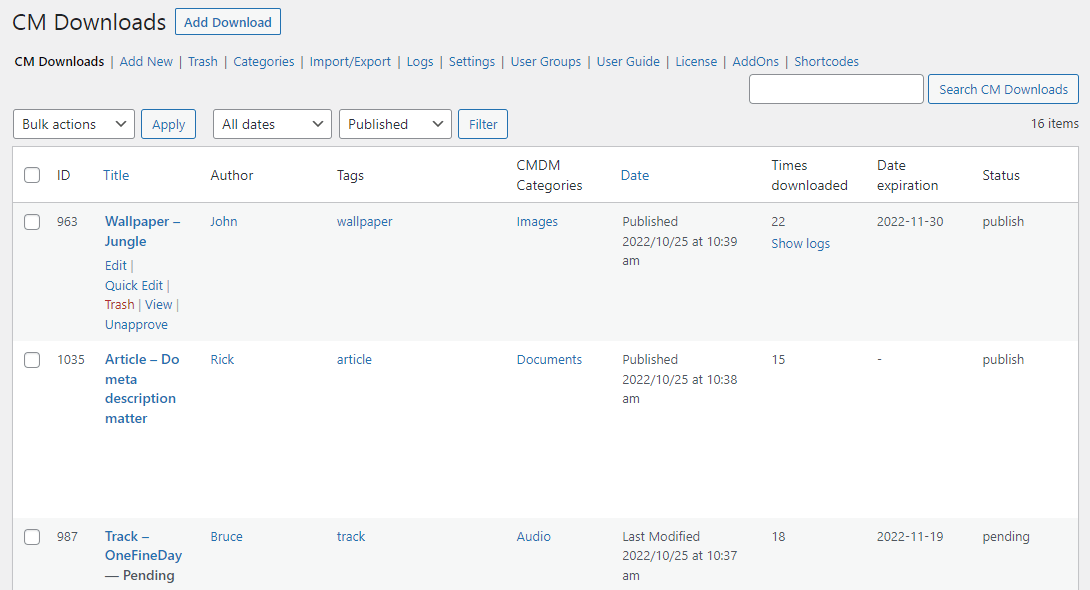The image size is (1090, 590).
Task: Open the Import/Export tab
Action: pos(350,61)
